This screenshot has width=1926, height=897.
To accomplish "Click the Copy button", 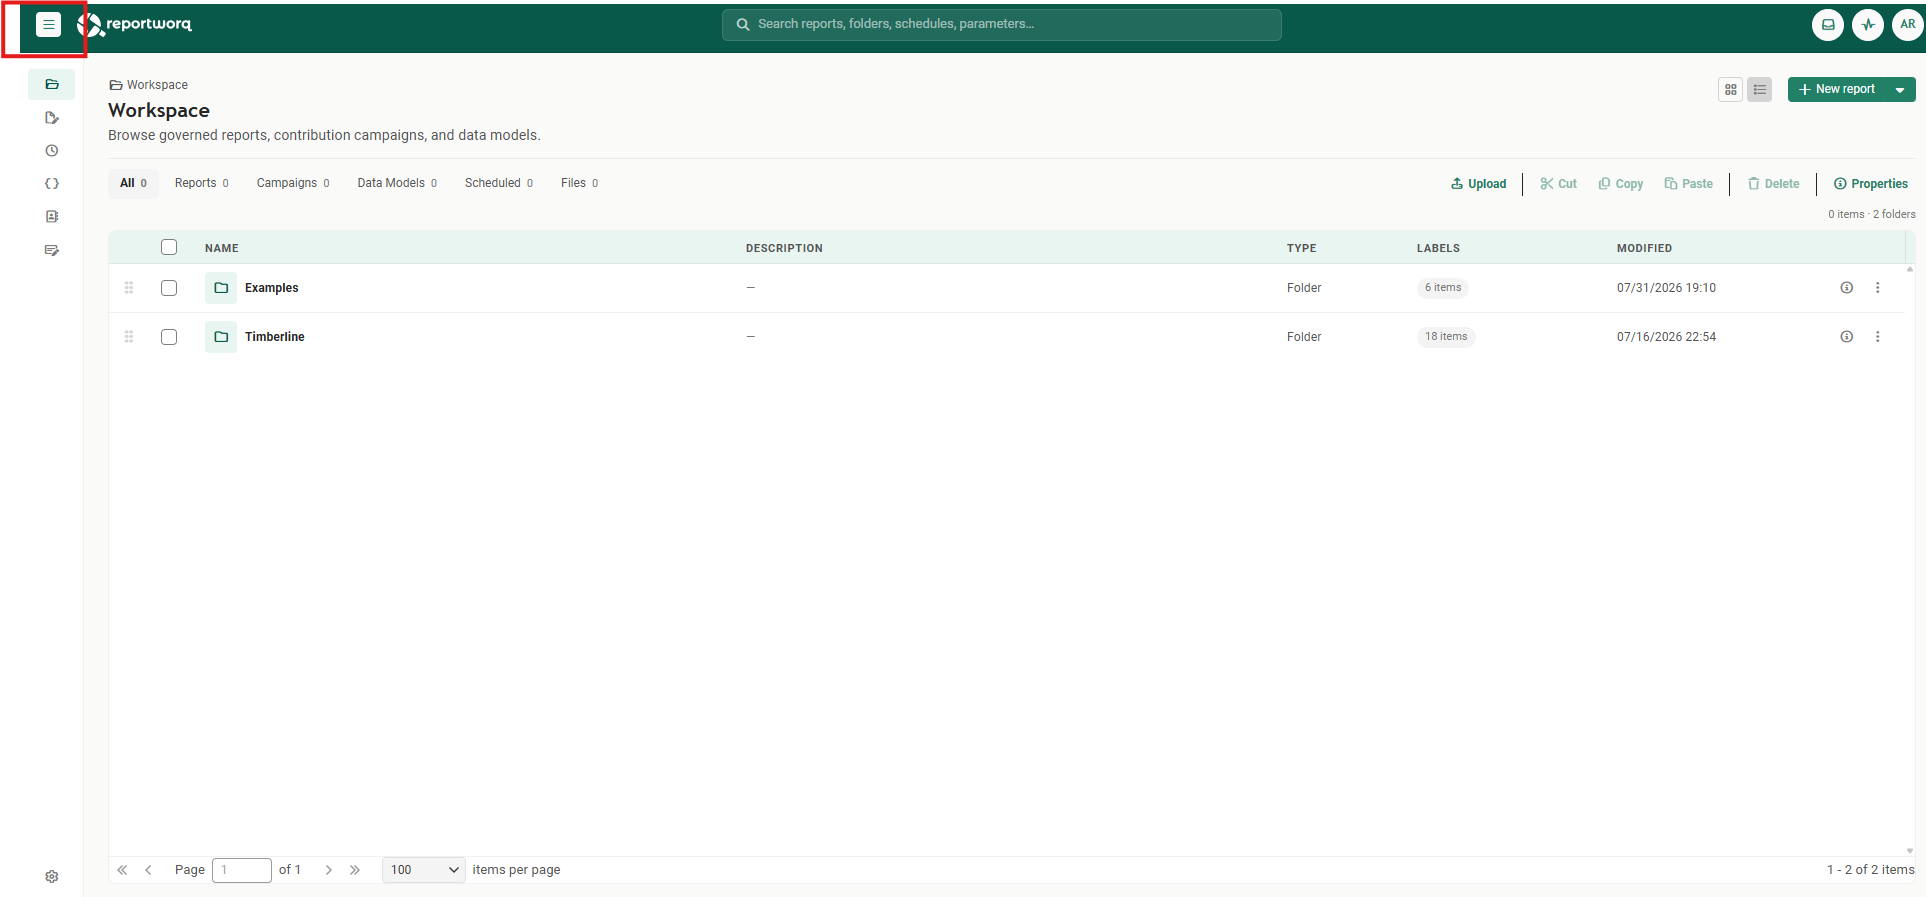I will click(1621, 184).
